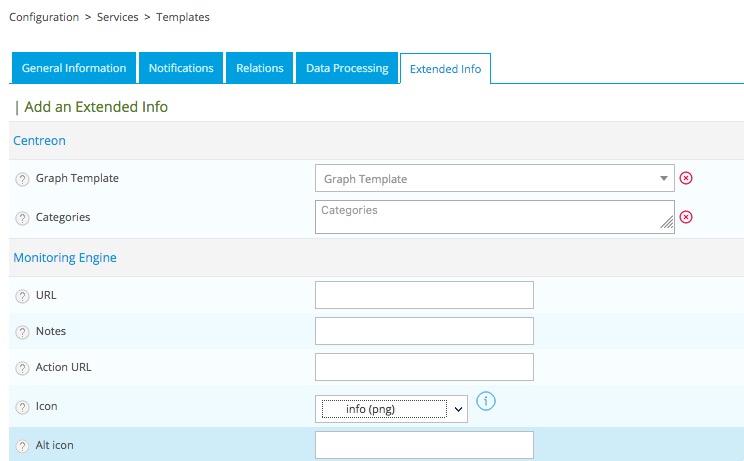This screenshot has height=461, width=744.
Task: Open the Notifications tab
Action: 181,68
